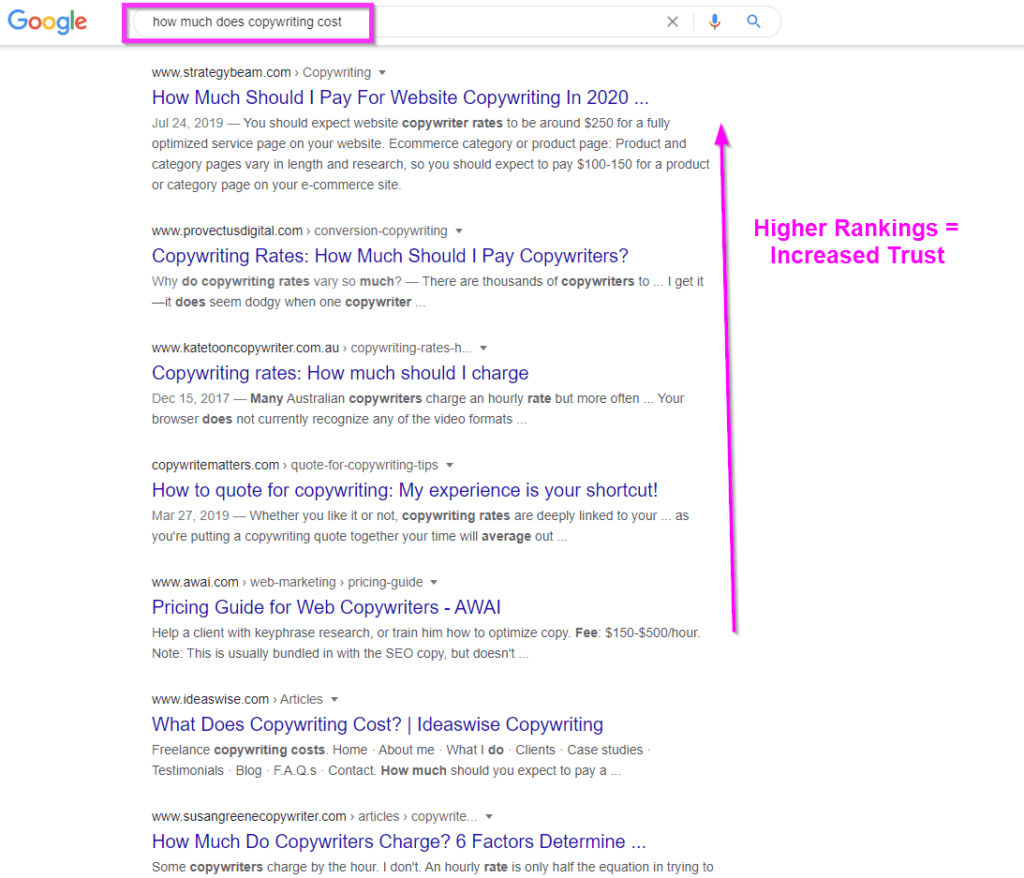The width and height of the screenshot is (1024, 878).
Task: Expand options arrow beside katetooncopywriter.com.au result
Action: (x=483, y=348)
